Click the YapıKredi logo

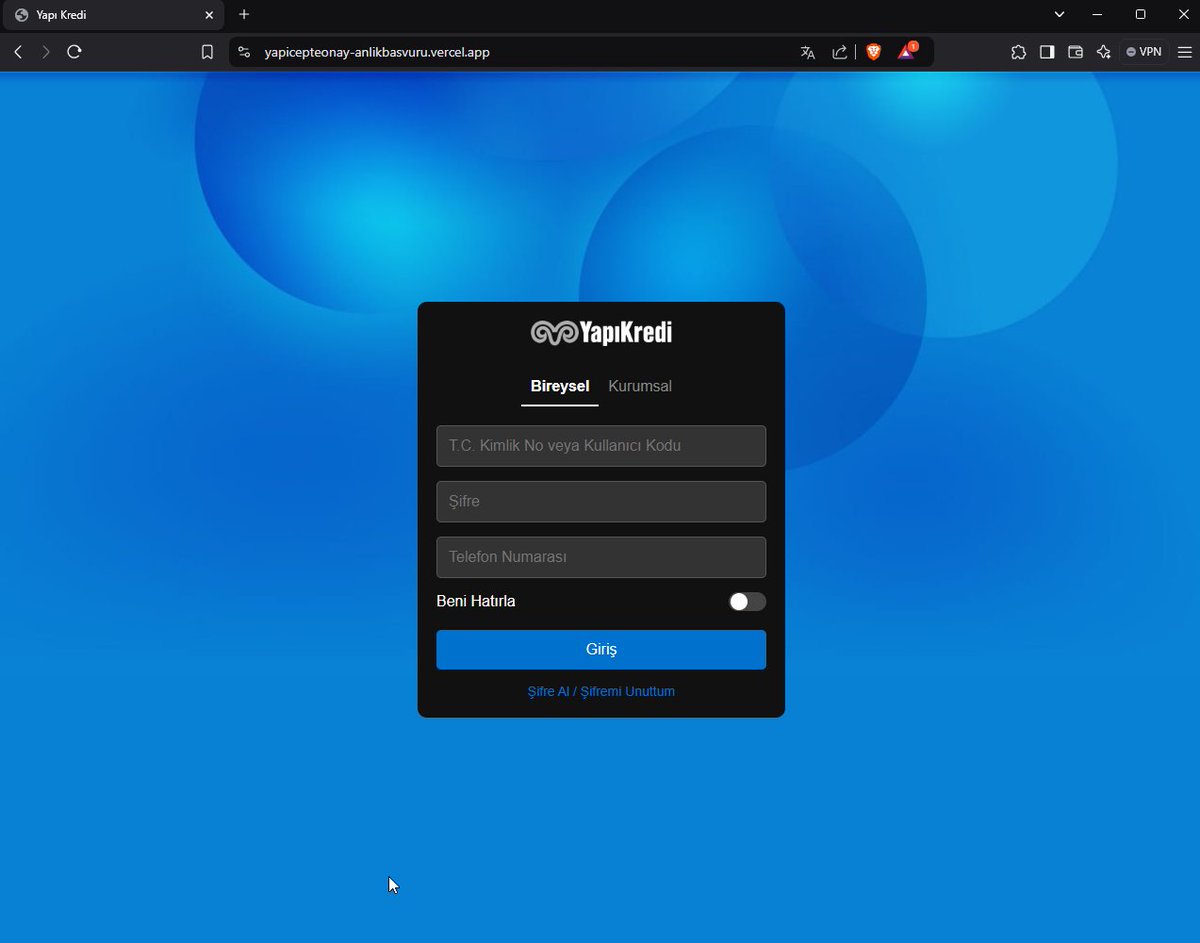pos(601,333)
